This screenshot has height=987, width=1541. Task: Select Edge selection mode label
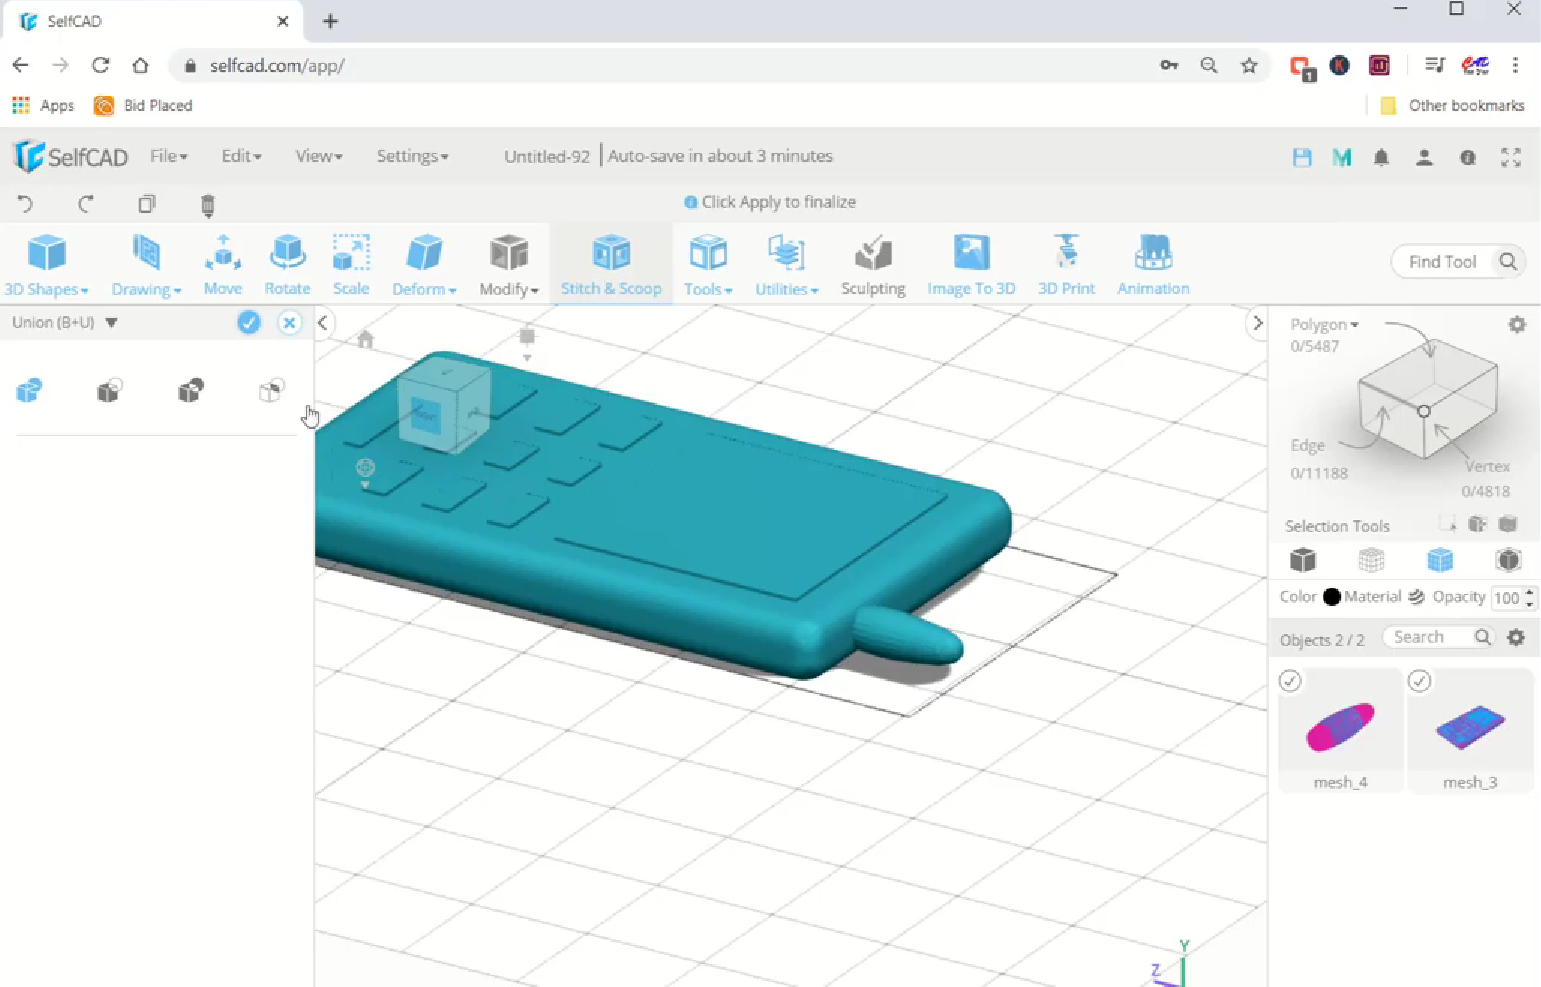[1307, 445]
